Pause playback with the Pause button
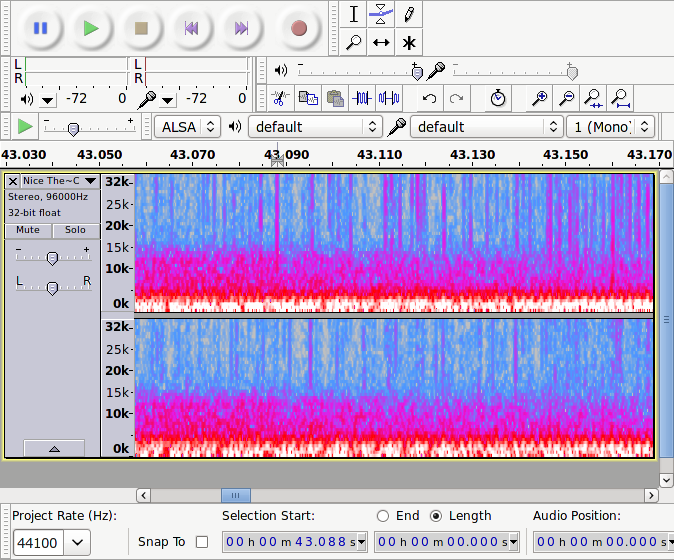The image size is (674, 560). (40, 28)
